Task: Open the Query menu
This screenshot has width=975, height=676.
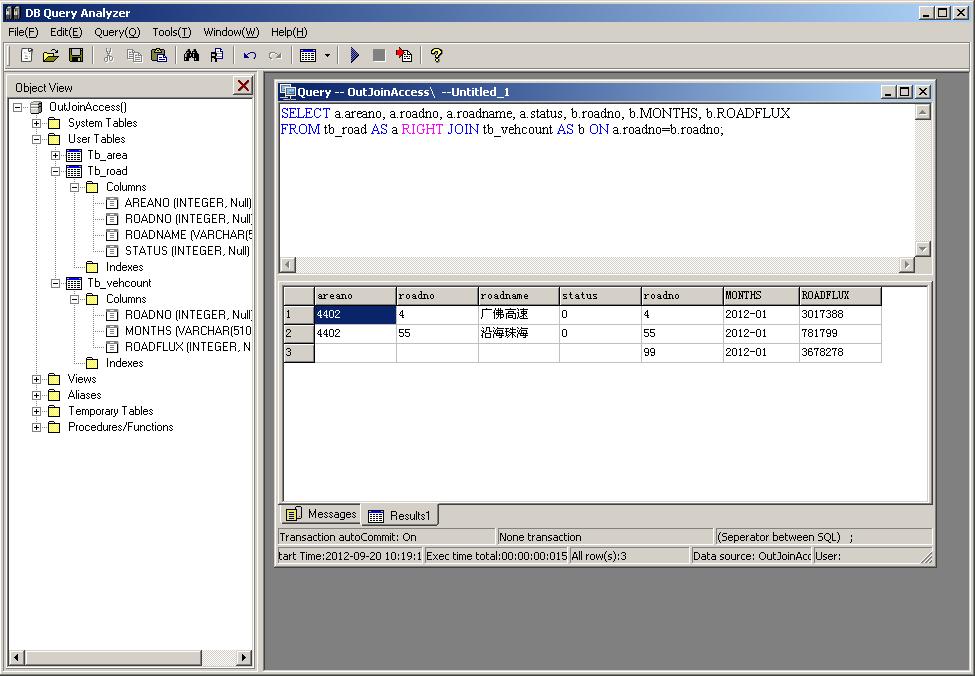Action: [x=117, y=32]
